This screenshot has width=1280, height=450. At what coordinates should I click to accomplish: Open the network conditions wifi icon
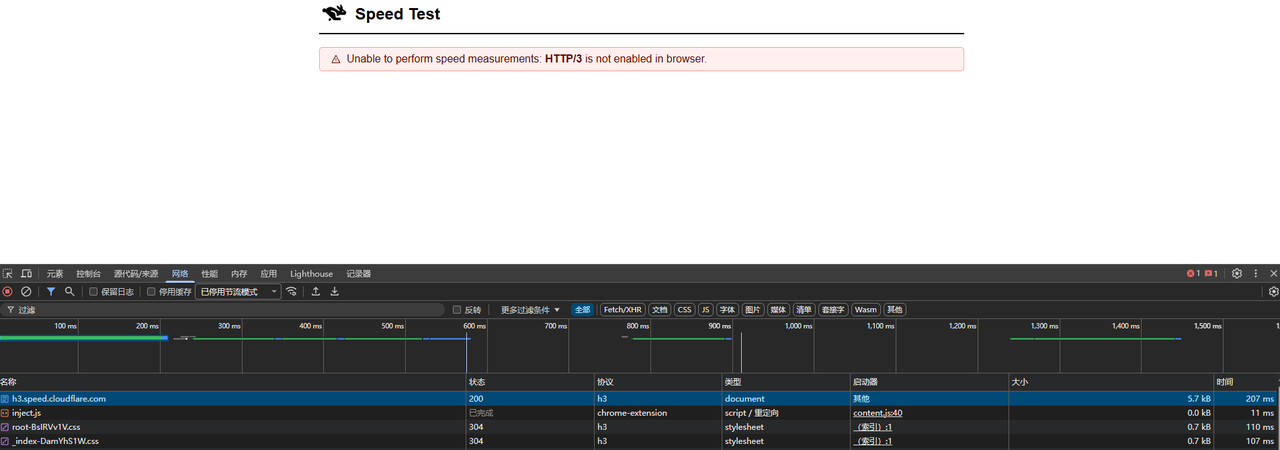[x=291, y=292]
